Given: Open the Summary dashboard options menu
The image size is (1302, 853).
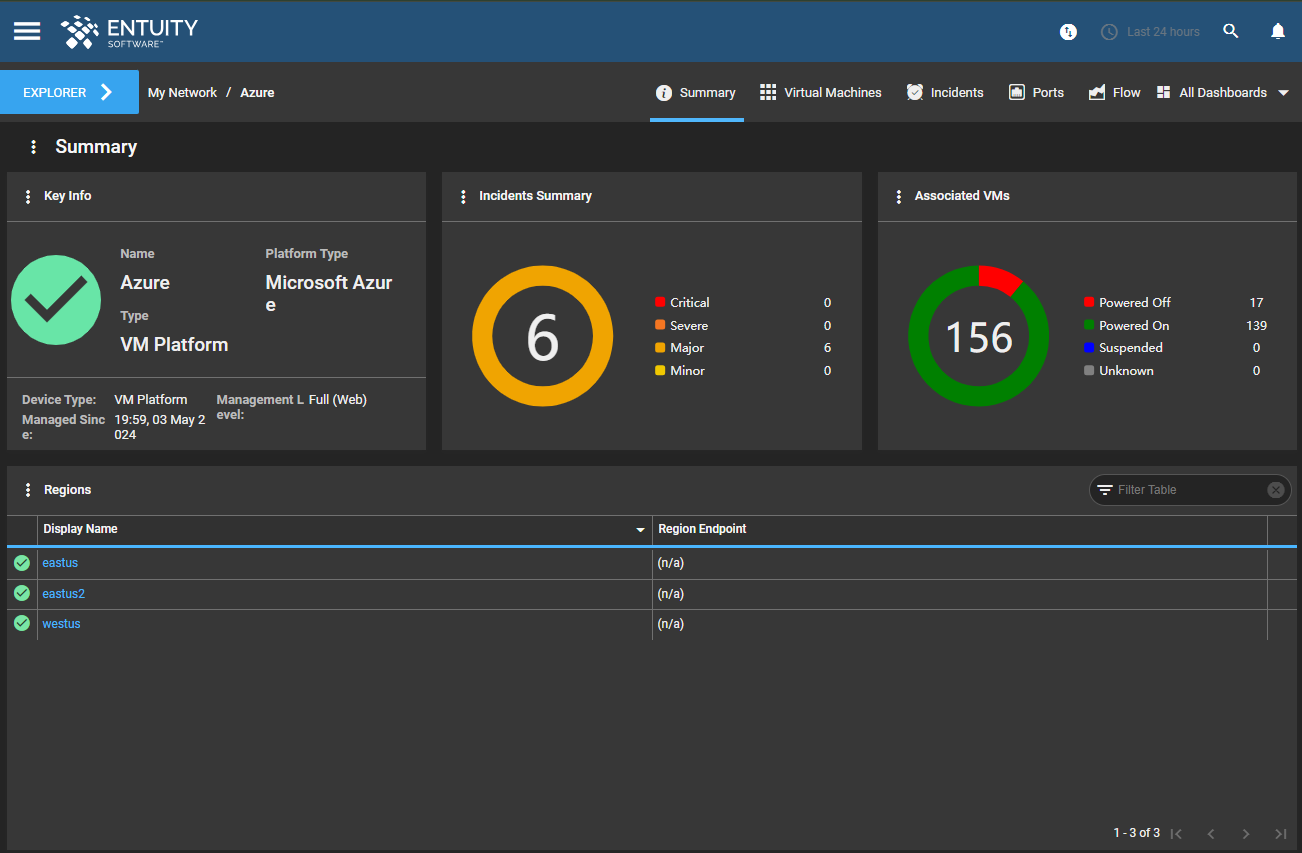Looking at the screenshot, I should 33,147.
